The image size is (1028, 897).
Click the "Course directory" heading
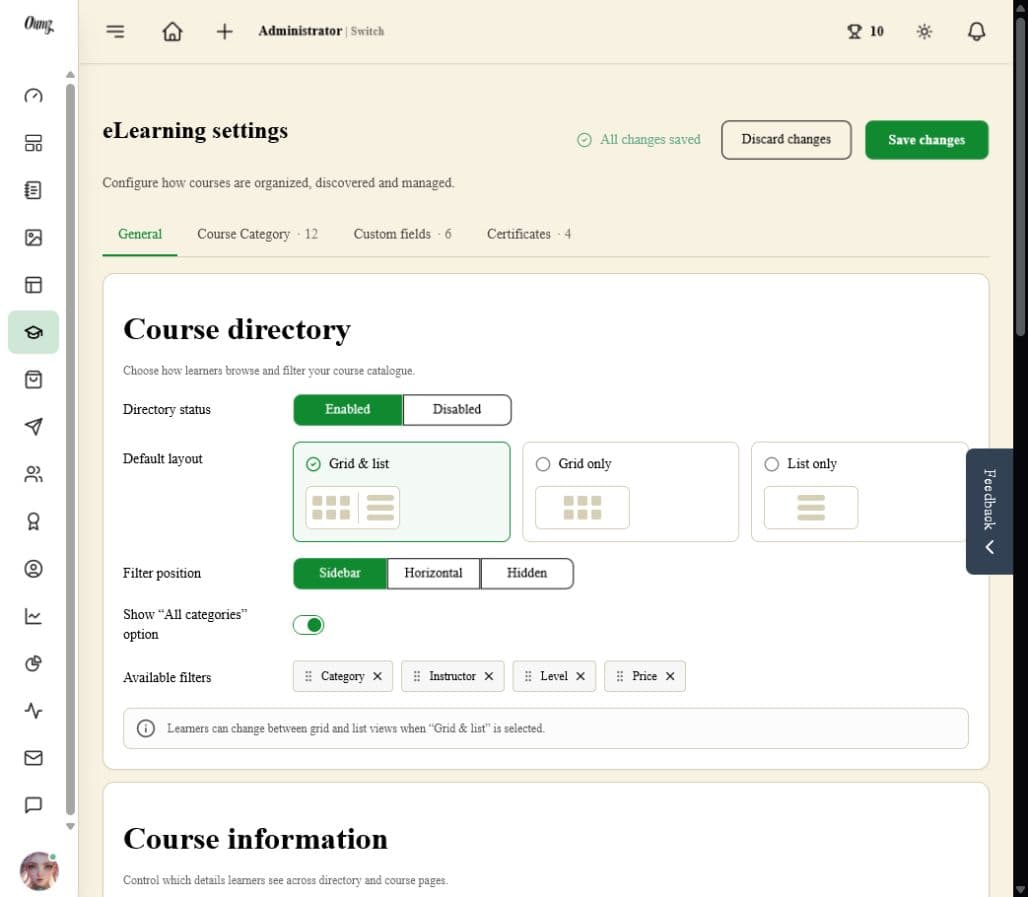[x=237, y=329]
